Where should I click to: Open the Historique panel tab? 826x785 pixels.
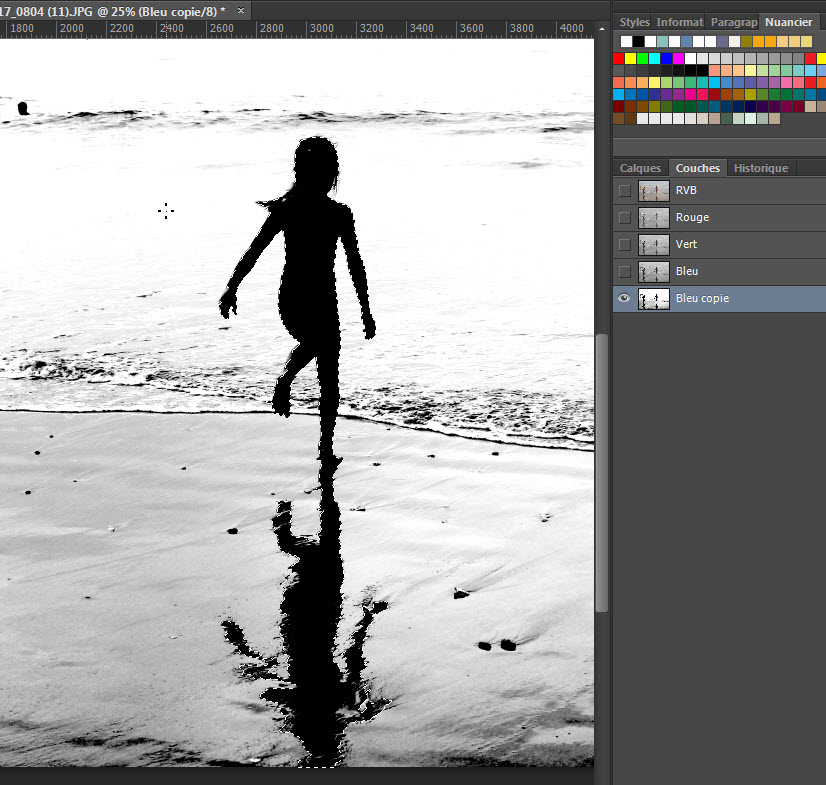pyautogui.click(x=761, y=168)
